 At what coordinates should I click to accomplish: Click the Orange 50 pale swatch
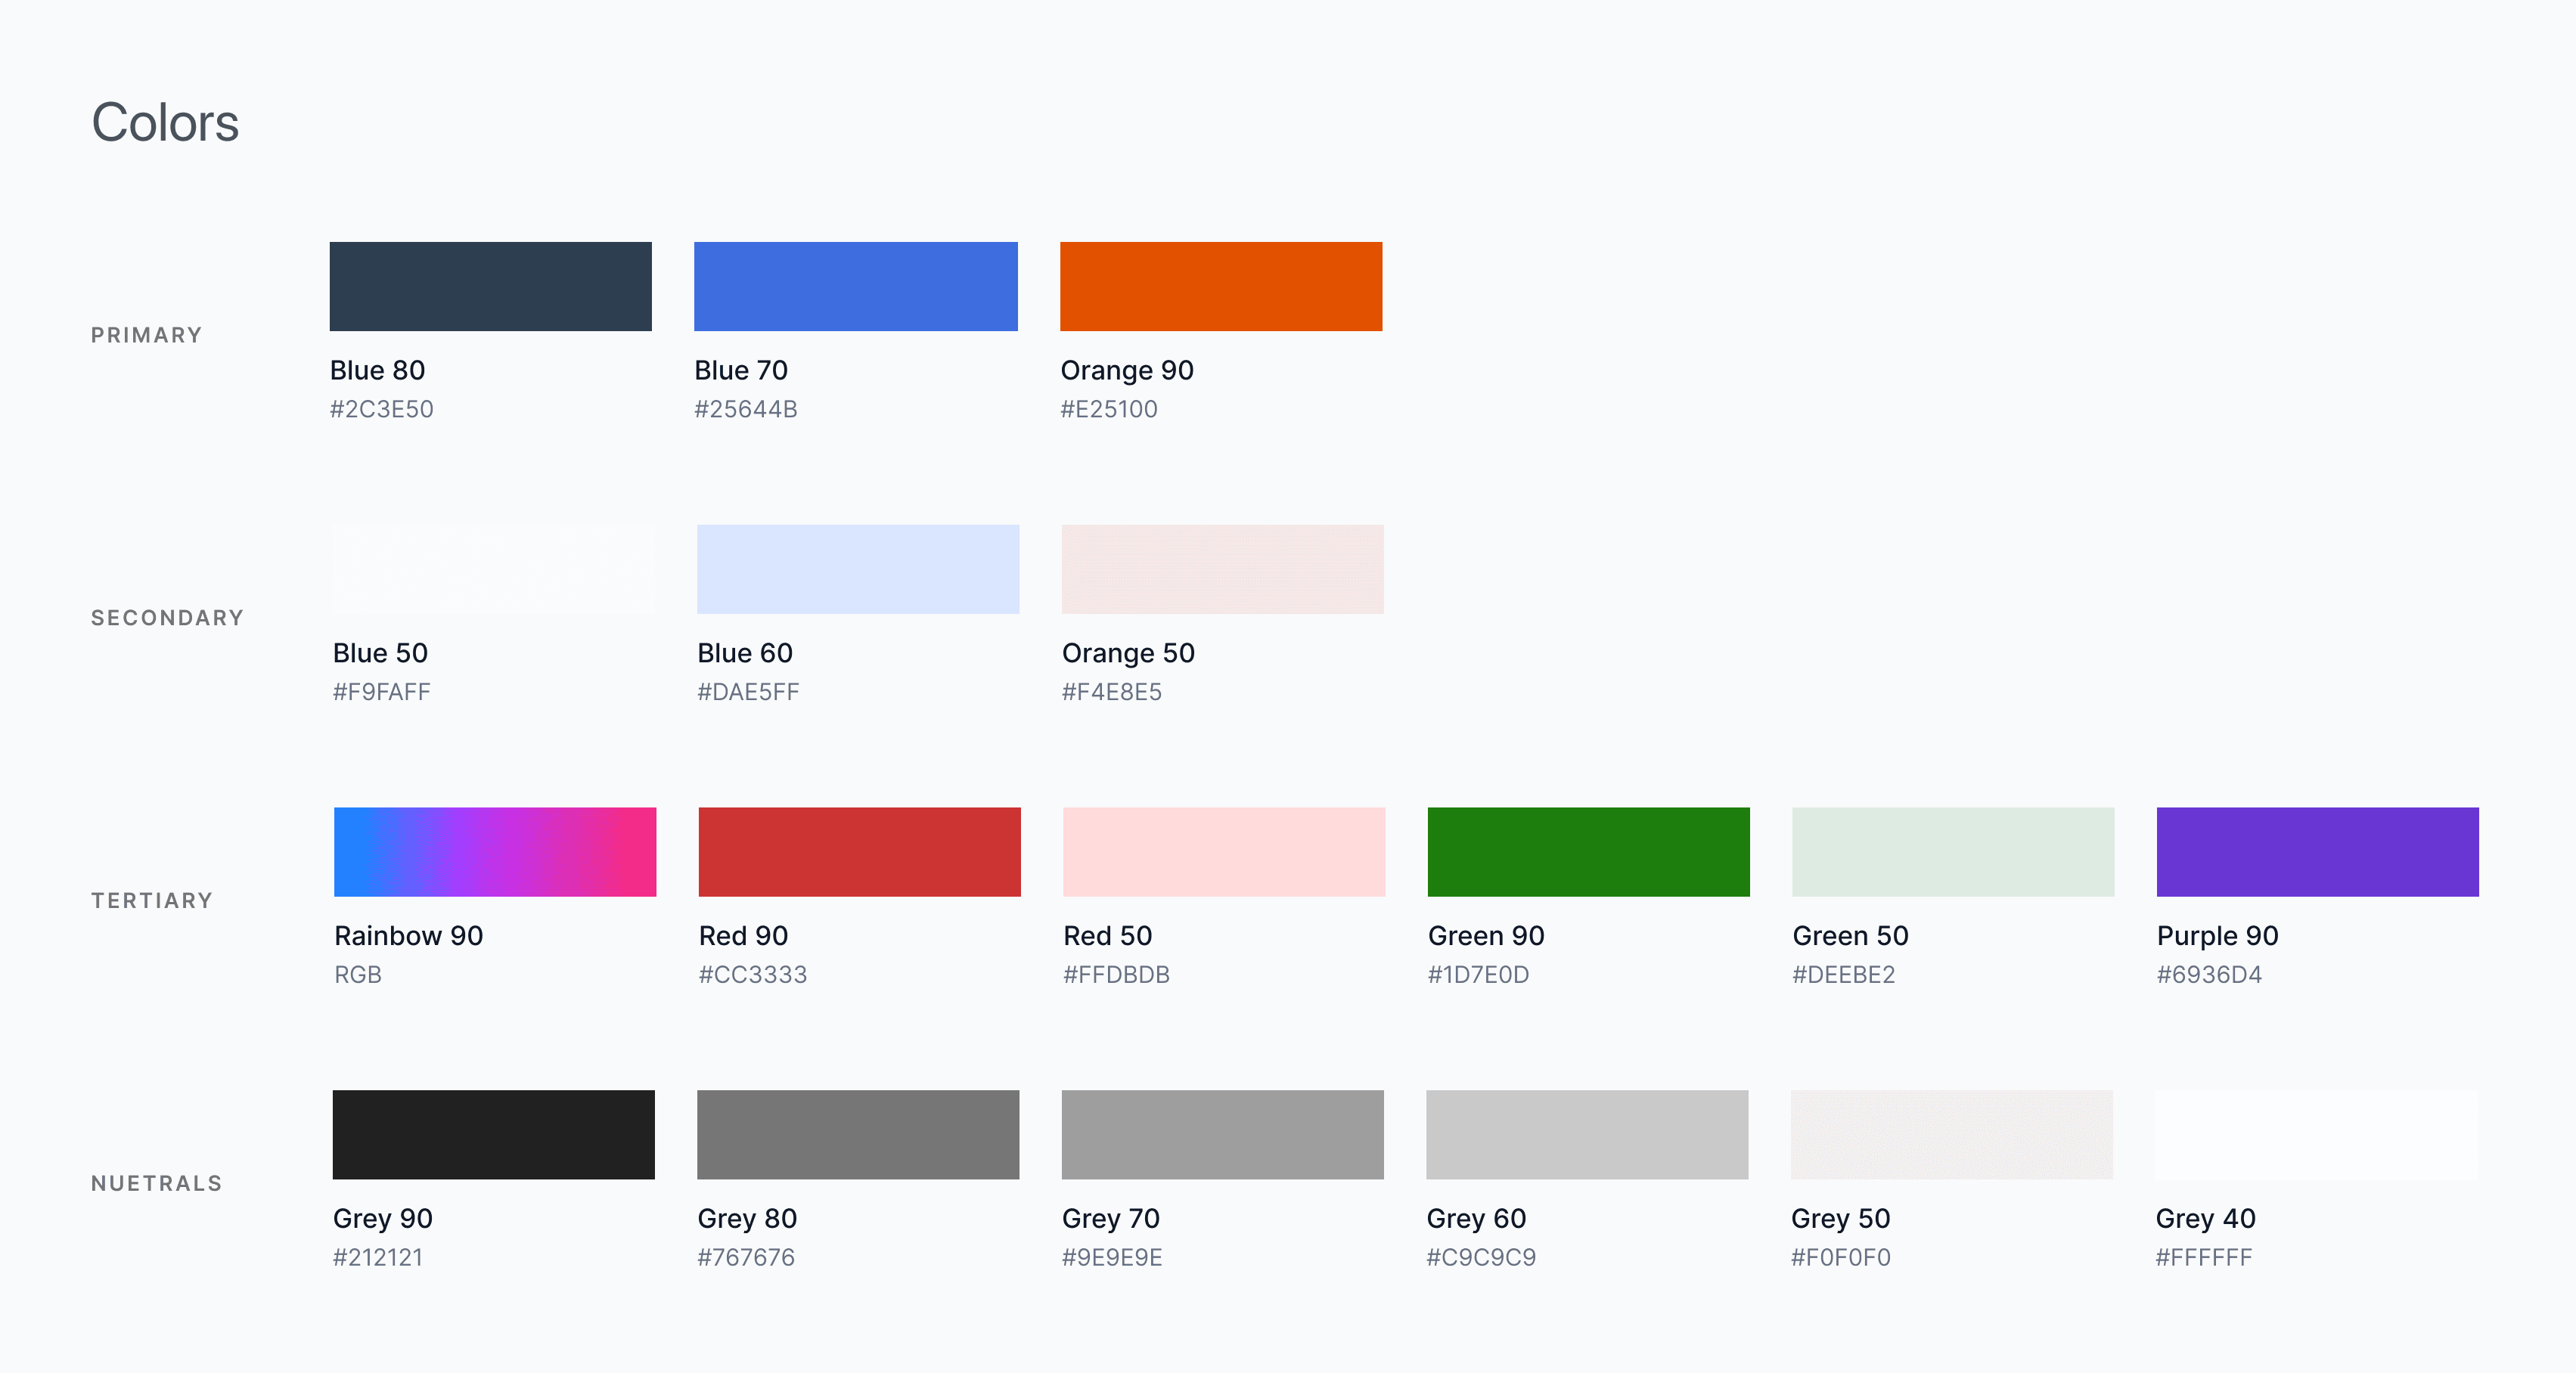[x=1222, y=569]
